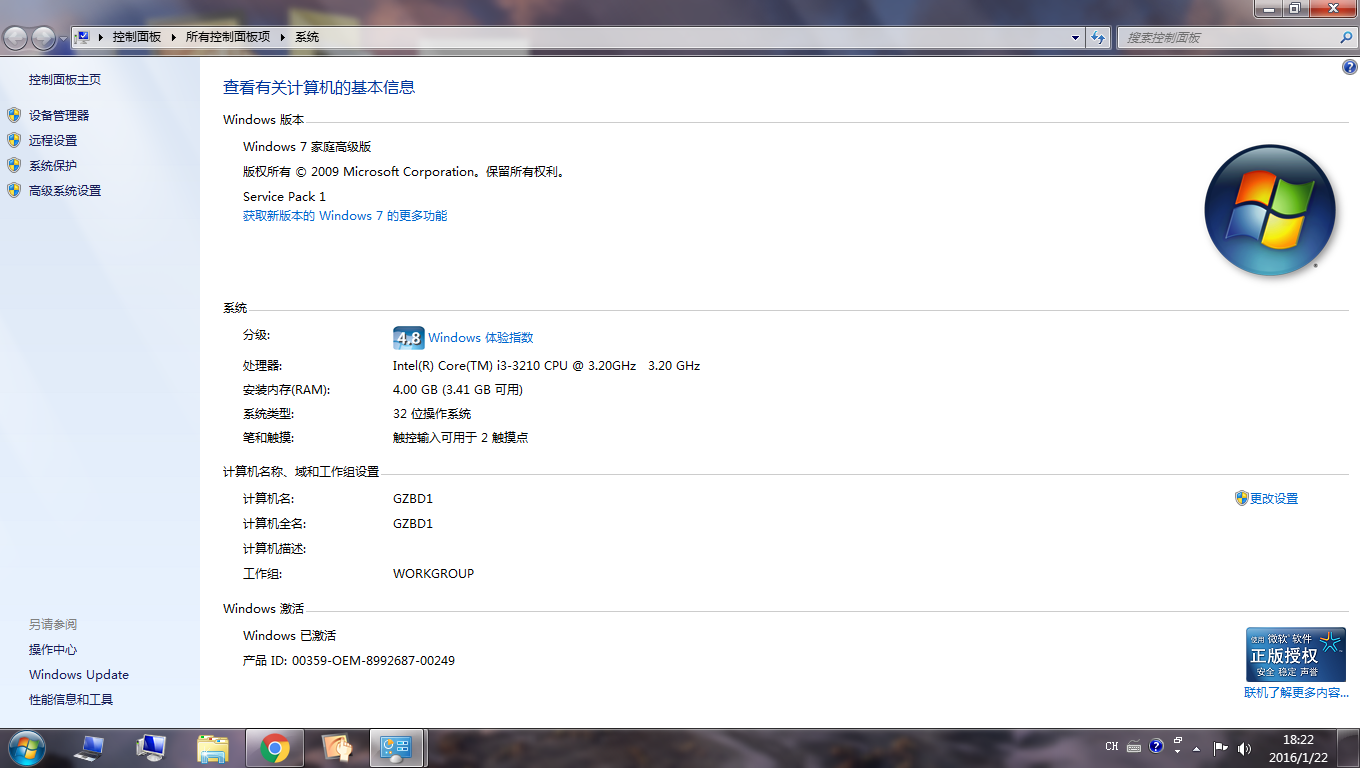Open the Windows Start menu
This screenshot has width=1360, height=768.
coord(26,747)
